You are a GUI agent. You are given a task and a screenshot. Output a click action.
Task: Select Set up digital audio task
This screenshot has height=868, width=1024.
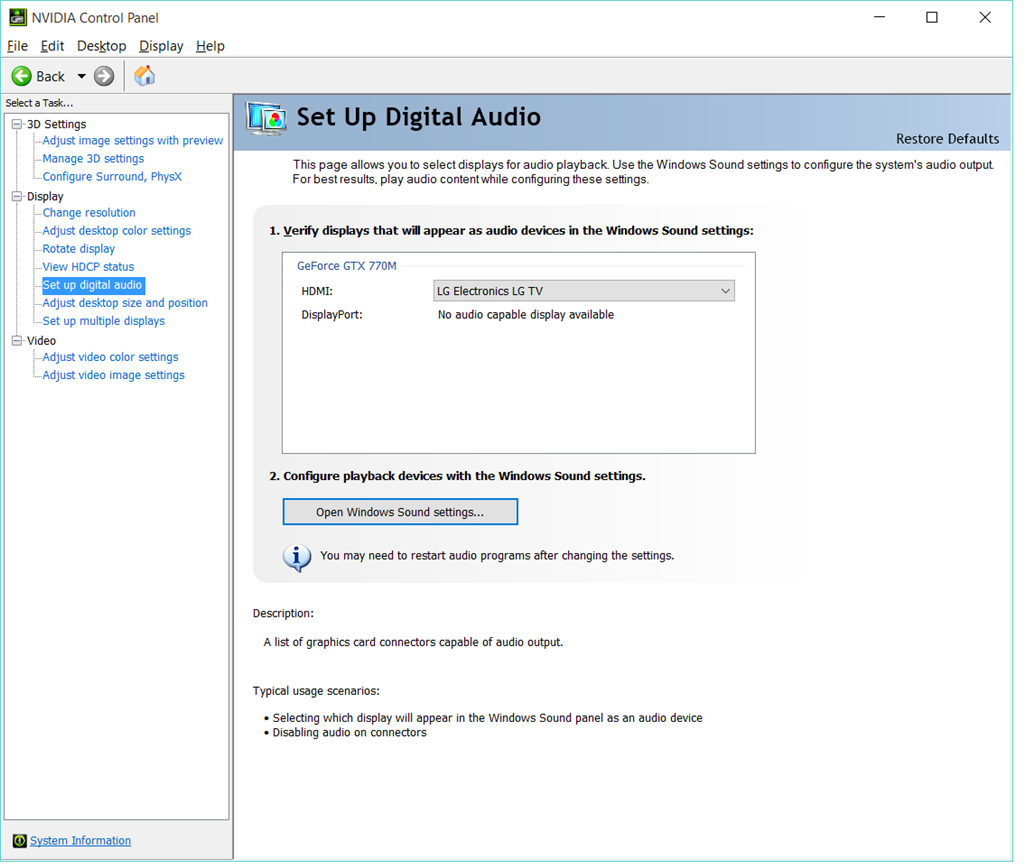93,287
